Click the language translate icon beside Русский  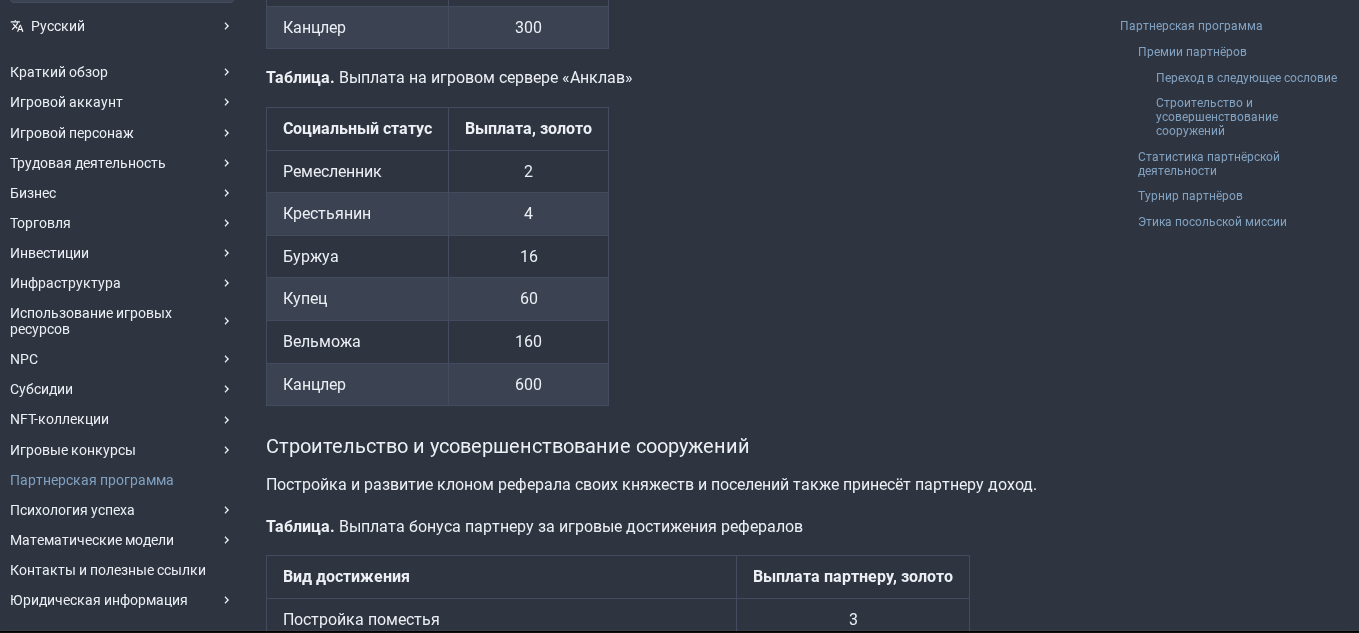click(x=17, y=26)
